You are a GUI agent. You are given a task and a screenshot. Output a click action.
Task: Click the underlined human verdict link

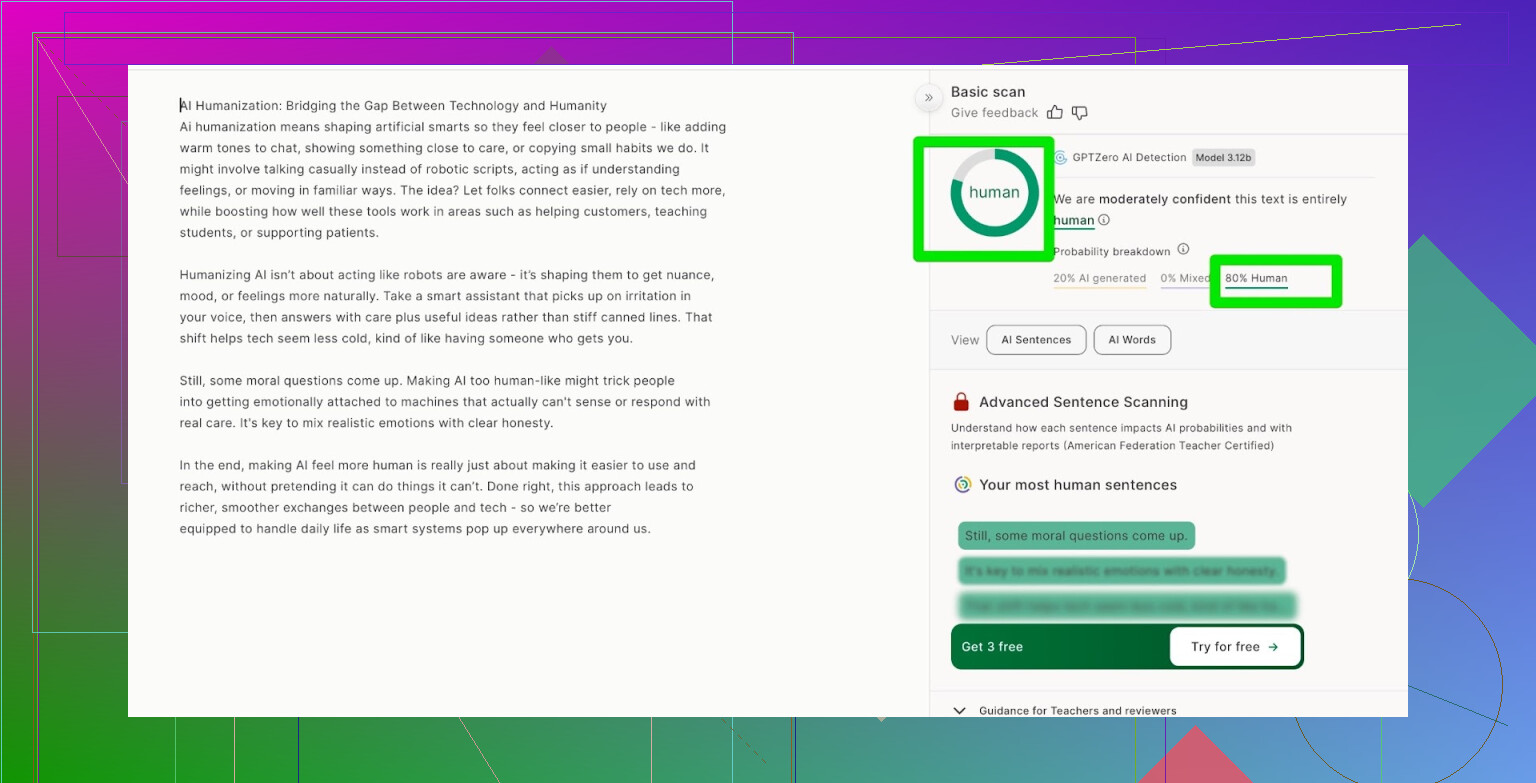[1073, 221]
